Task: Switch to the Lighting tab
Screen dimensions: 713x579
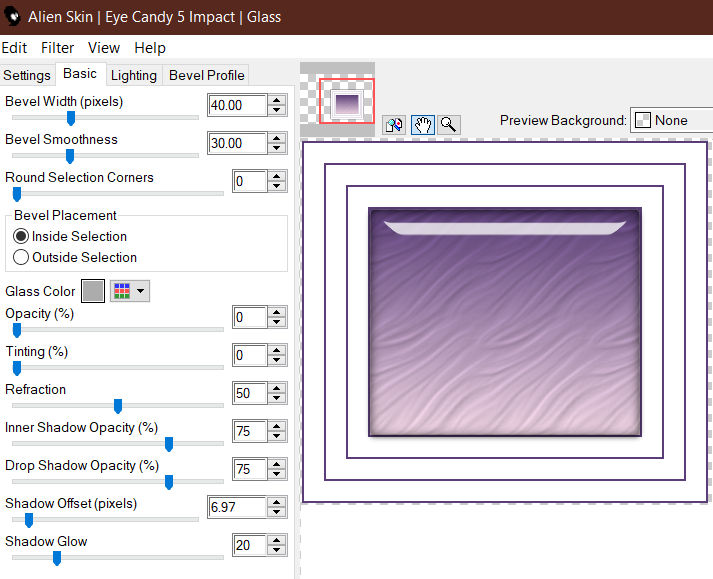Action: point(134,75)
